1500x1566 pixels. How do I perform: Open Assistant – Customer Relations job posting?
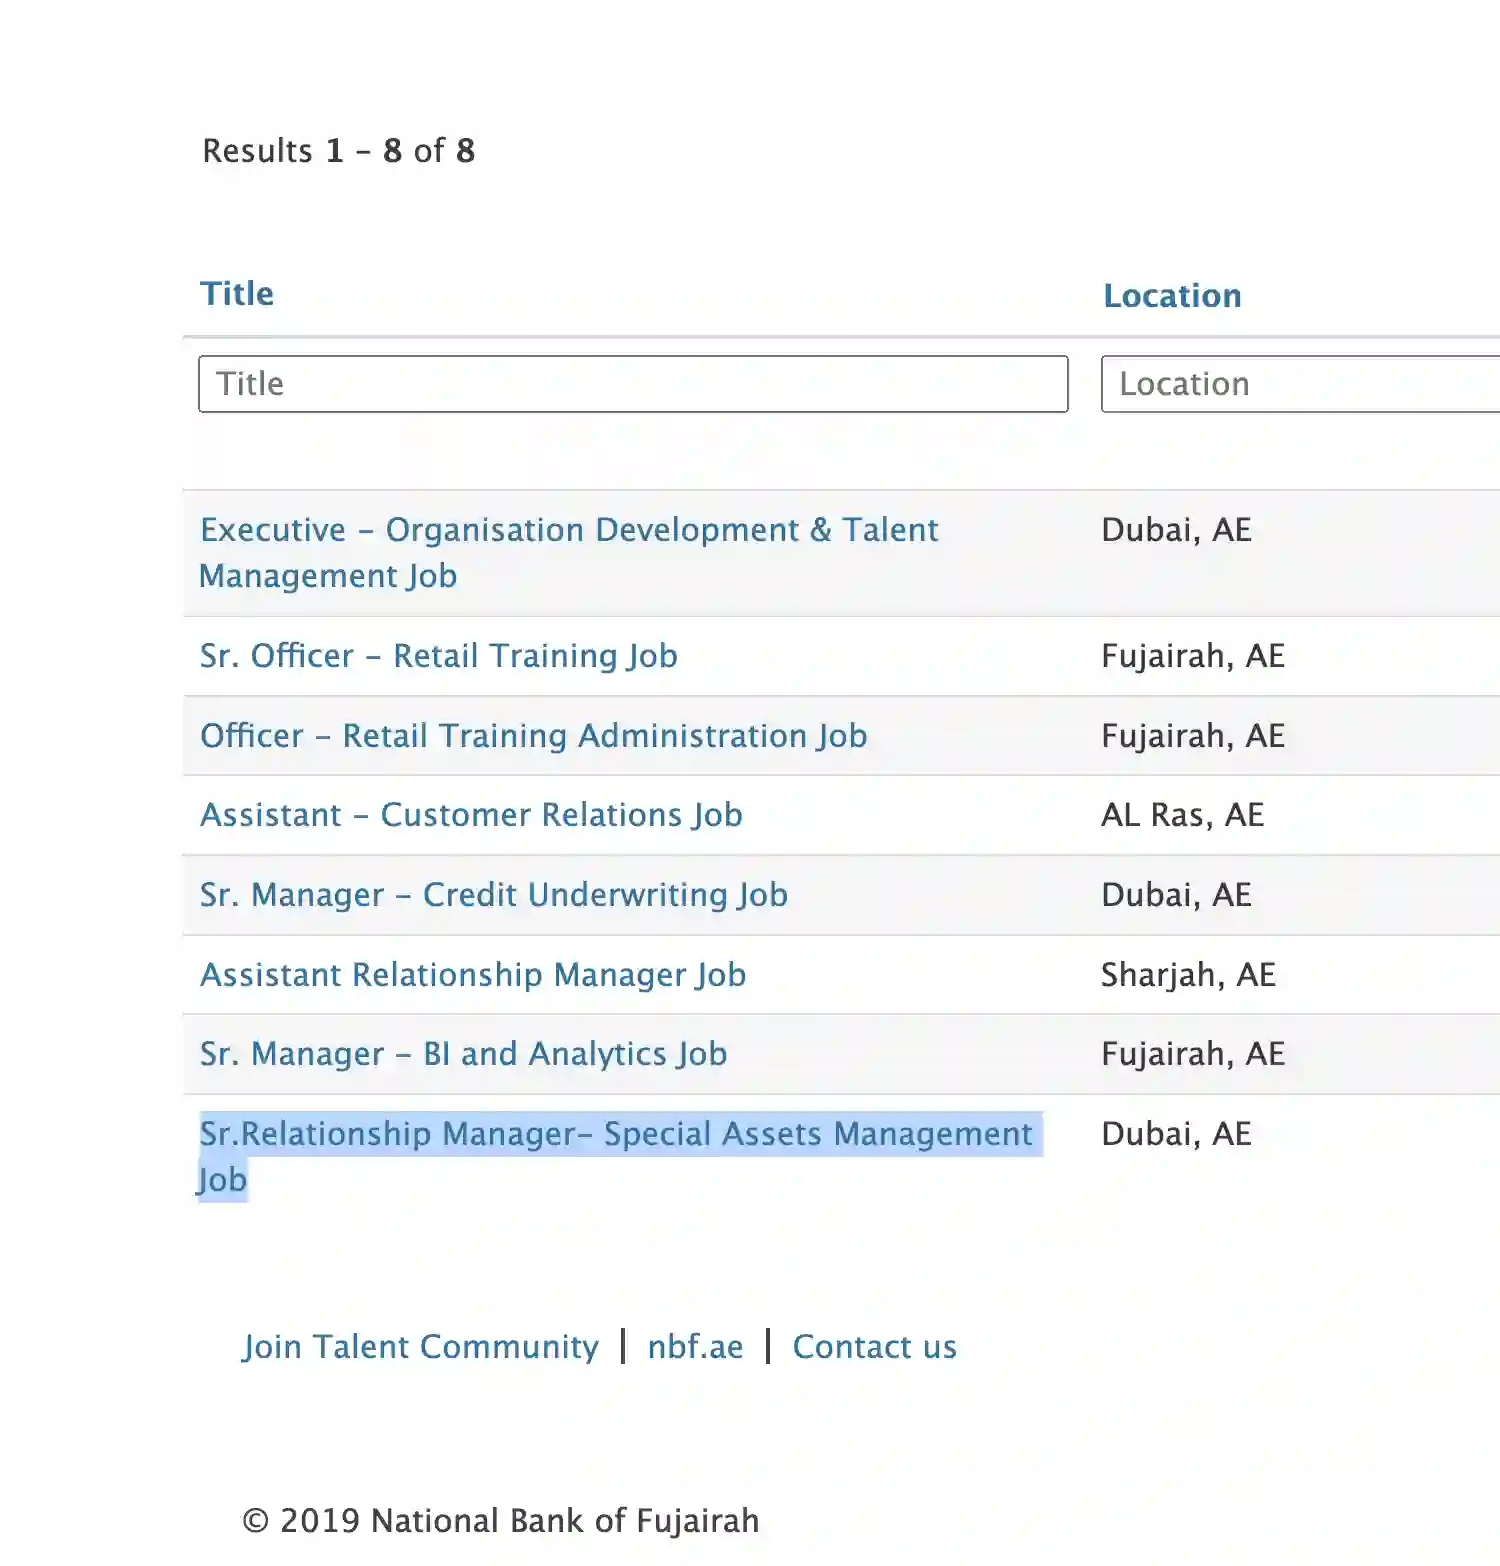click(x=471, y=815)
